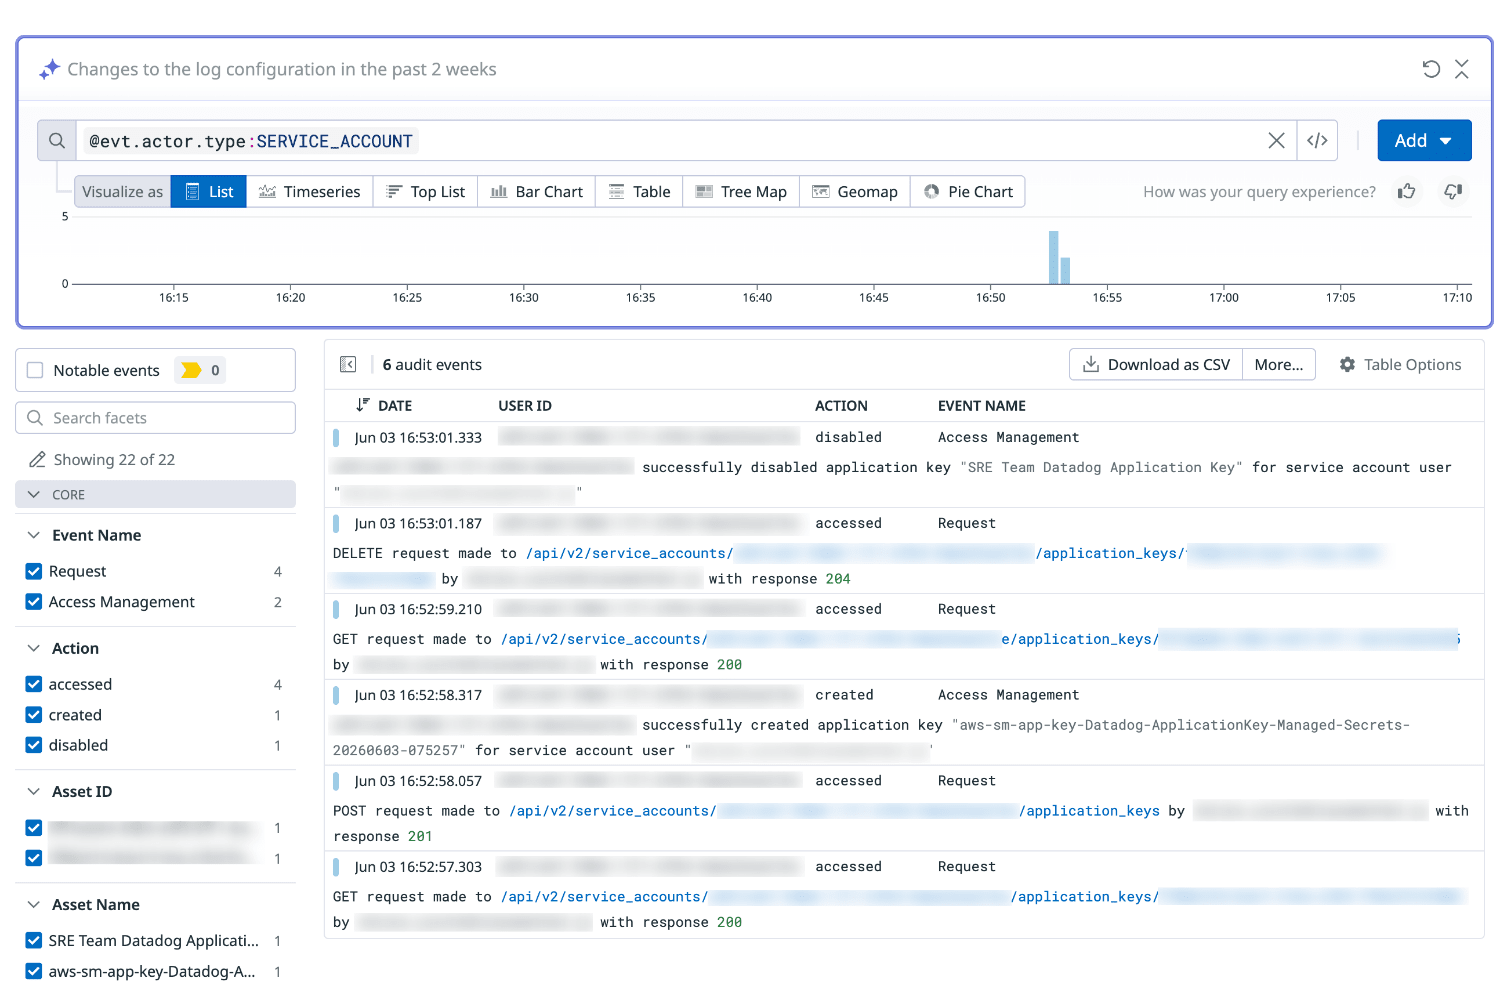Click the AI sparkle icon beside the prompt

pos(49,69)
